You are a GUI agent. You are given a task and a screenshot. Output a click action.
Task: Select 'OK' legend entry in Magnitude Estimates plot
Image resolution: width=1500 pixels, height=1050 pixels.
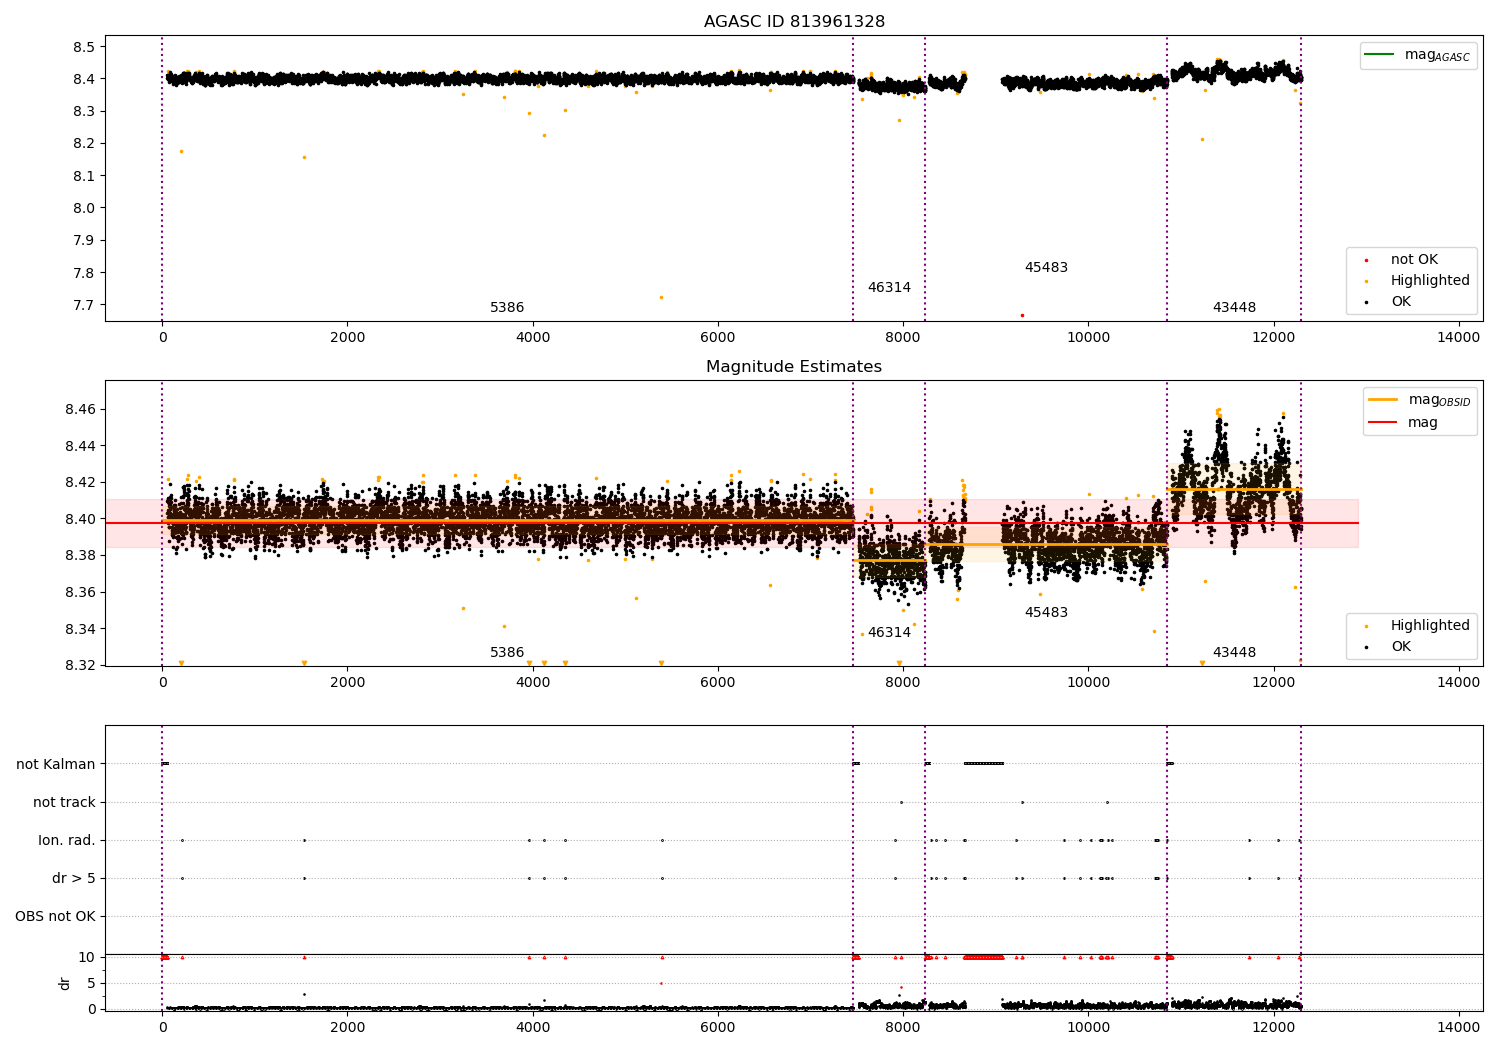(1401, 647)
